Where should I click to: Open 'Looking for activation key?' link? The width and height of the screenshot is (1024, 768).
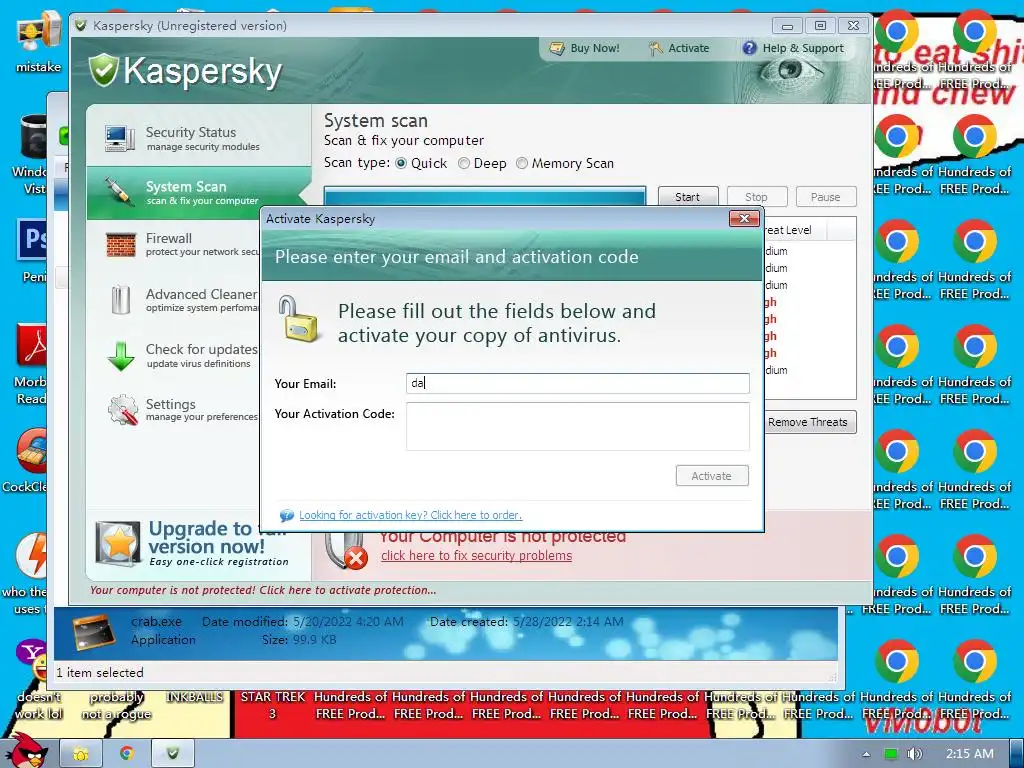410,515
